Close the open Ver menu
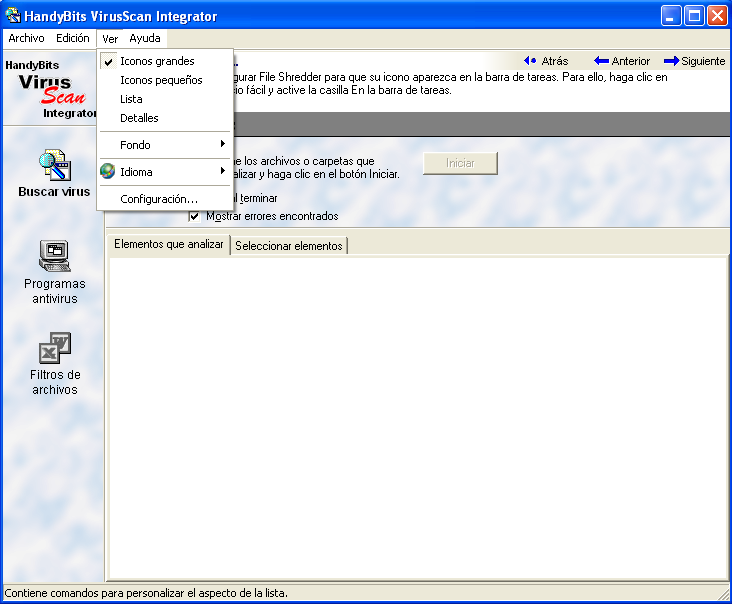The image size is (732, 604). (x=110, y=39)
